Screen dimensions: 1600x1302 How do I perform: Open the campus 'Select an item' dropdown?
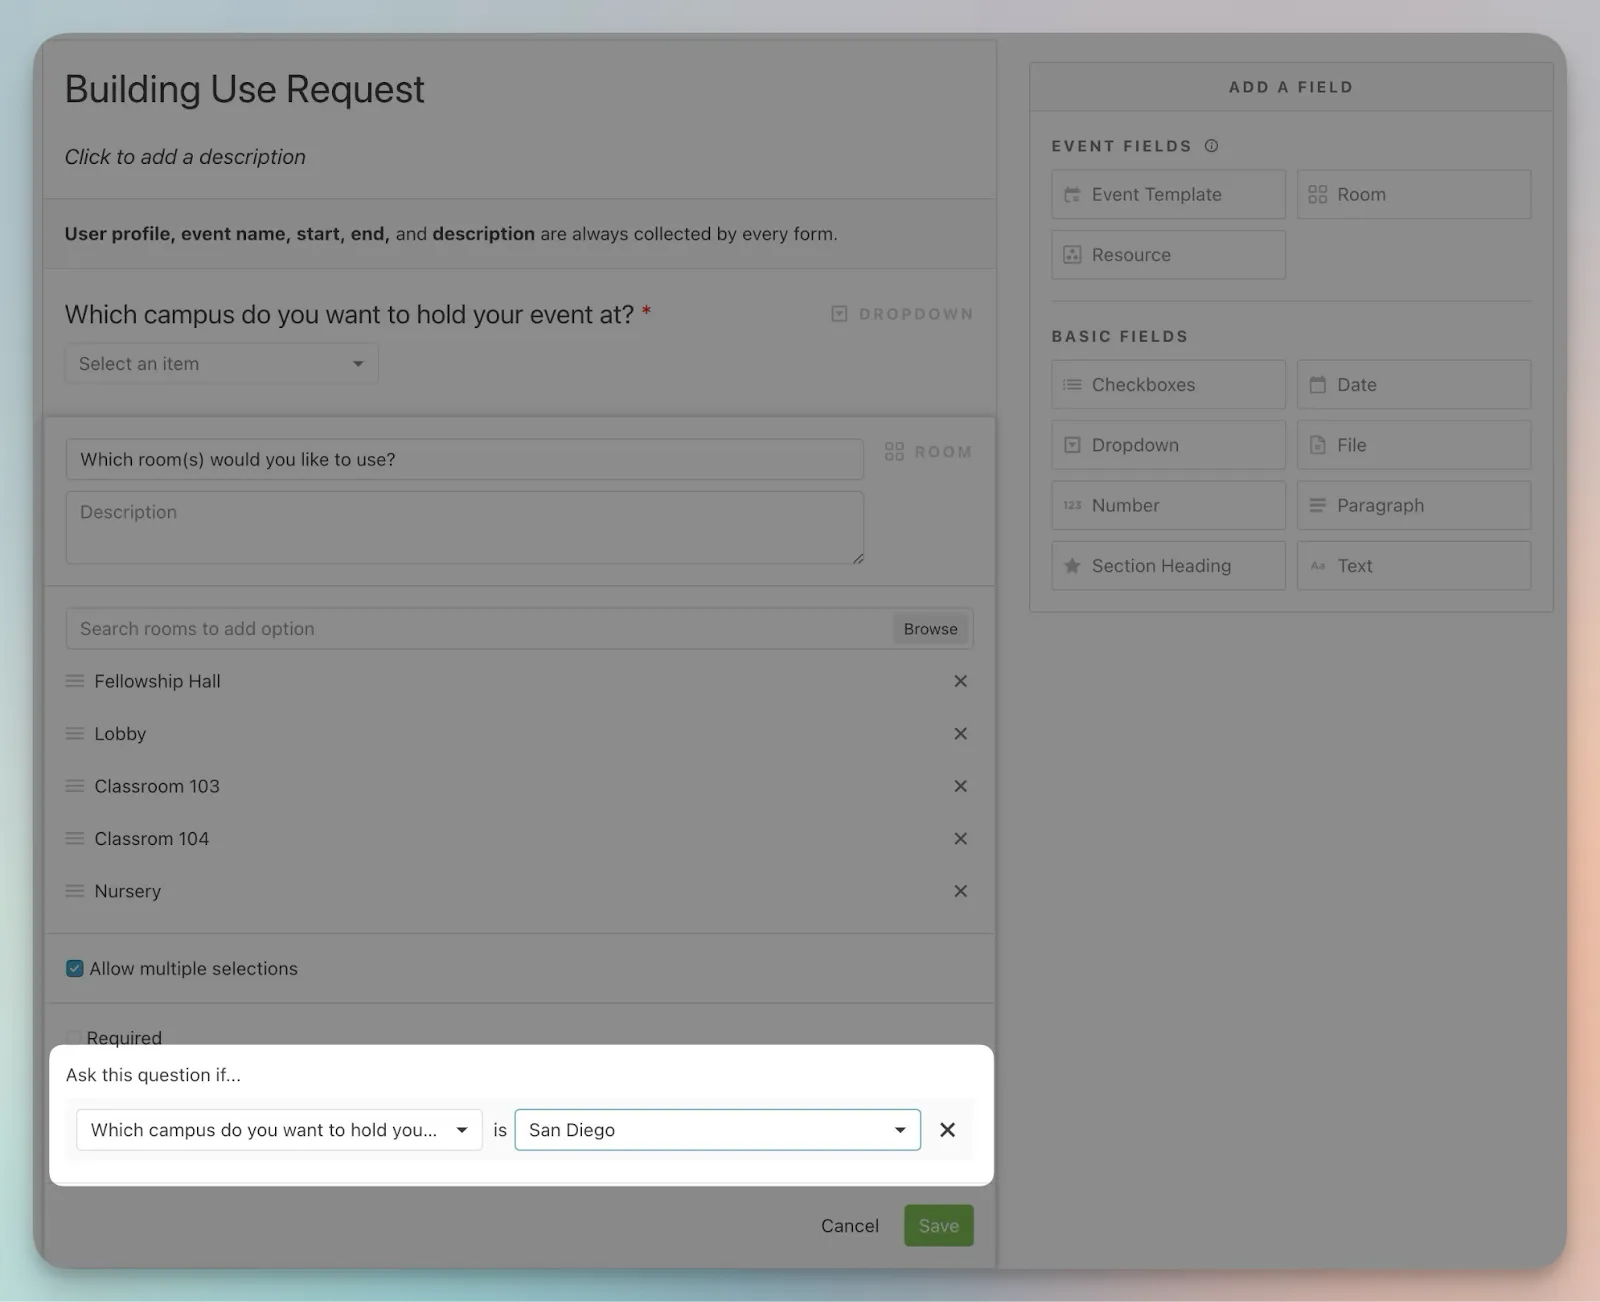click(221, 364)
